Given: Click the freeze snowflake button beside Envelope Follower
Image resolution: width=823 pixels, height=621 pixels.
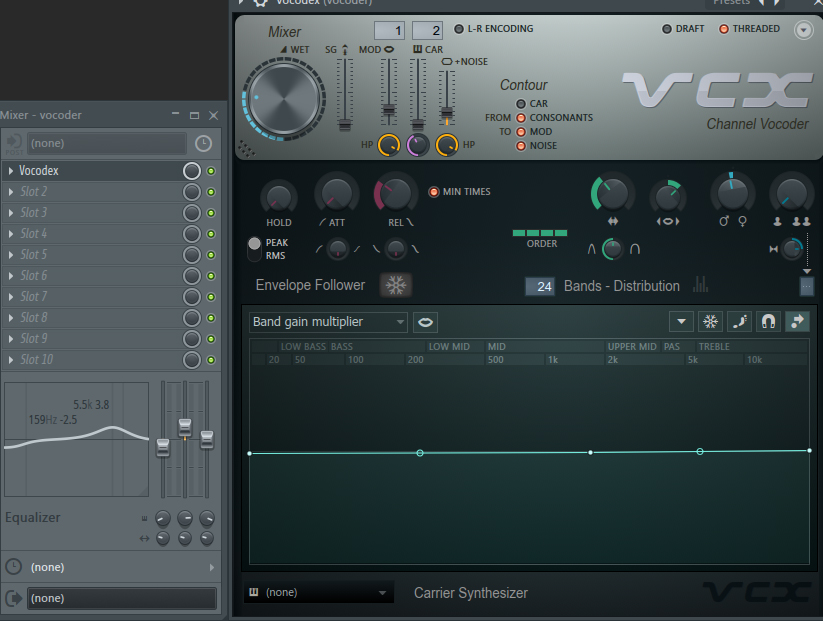Looking at the screenshot, I should (x=396, y=285).
